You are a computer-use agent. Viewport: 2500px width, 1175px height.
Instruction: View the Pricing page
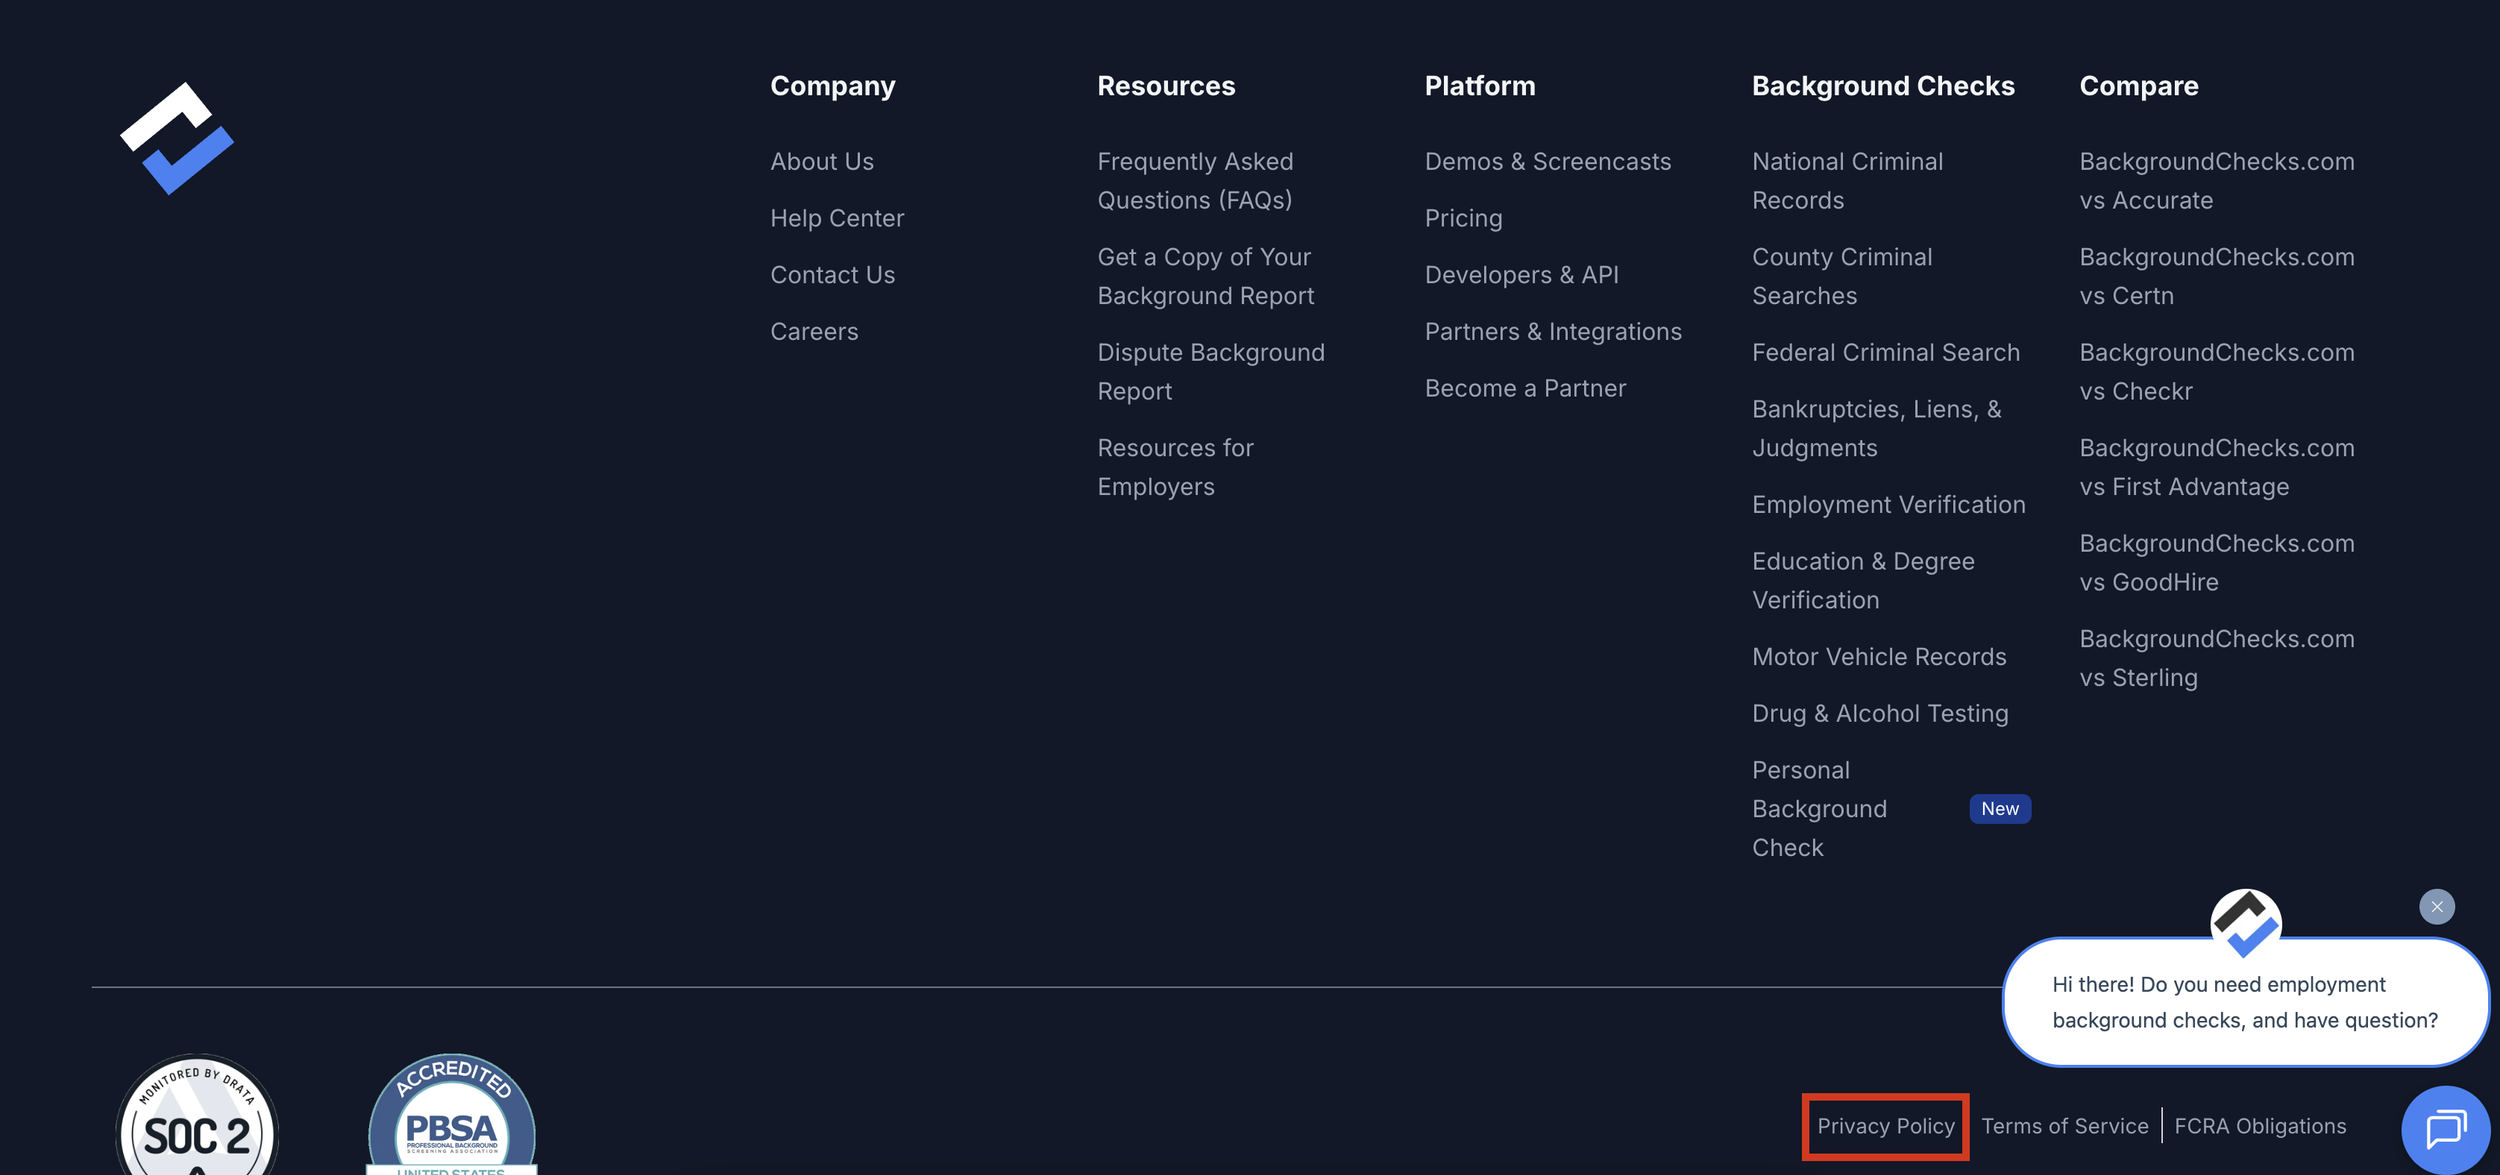[x=1463, y=218]
